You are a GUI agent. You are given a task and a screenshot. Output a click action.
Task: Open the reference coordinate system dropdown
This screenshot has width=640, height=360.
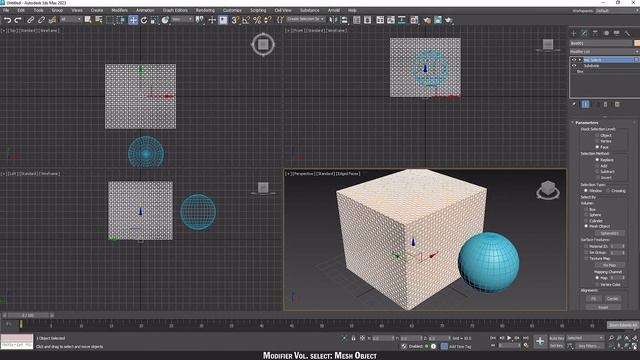182,20
